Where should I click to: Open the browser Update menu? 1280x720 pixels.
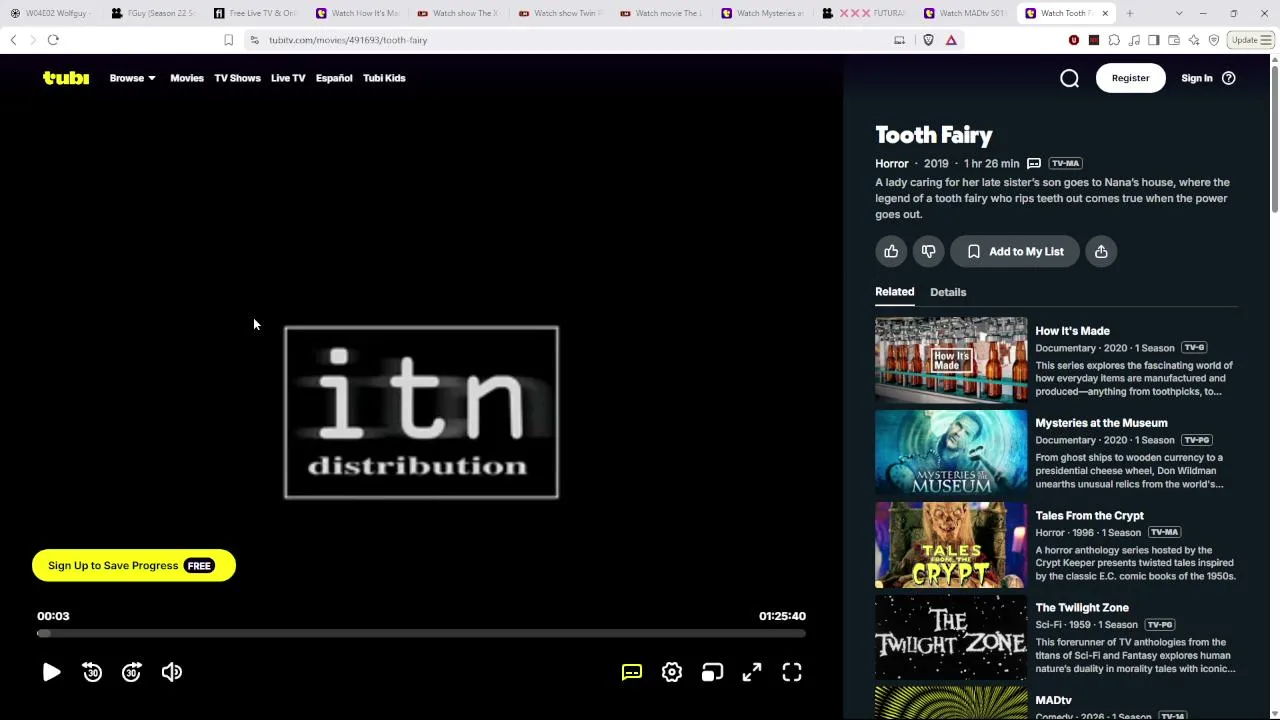pos(1251,40)
